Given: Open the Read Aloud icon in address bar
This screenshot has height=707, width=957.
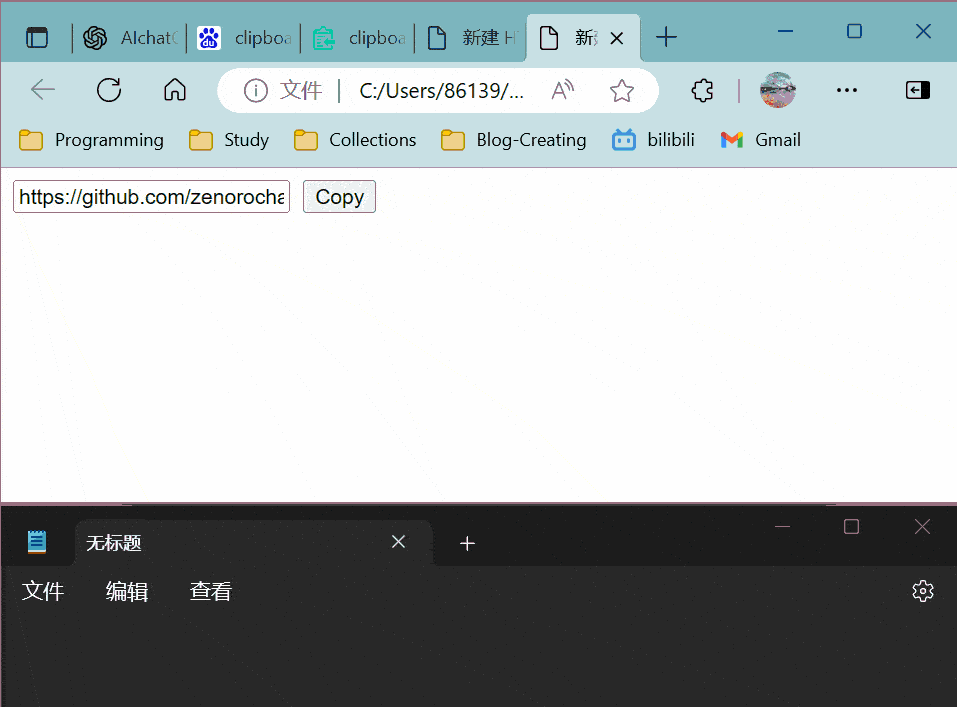Looking at the screenshot, I should pos(563,91).
